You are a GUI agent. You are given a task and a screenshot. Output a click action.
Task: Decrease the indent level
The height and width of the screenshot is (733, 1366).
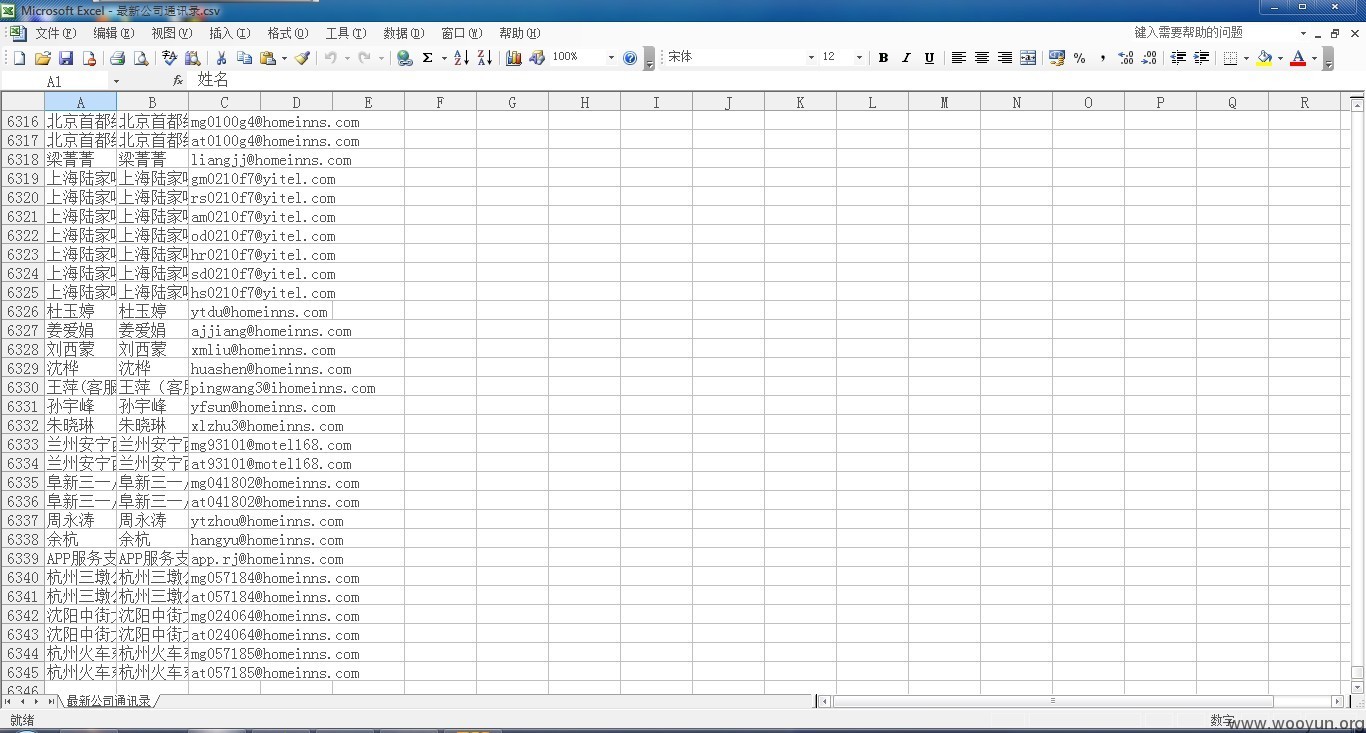[x=1178, y=58]
